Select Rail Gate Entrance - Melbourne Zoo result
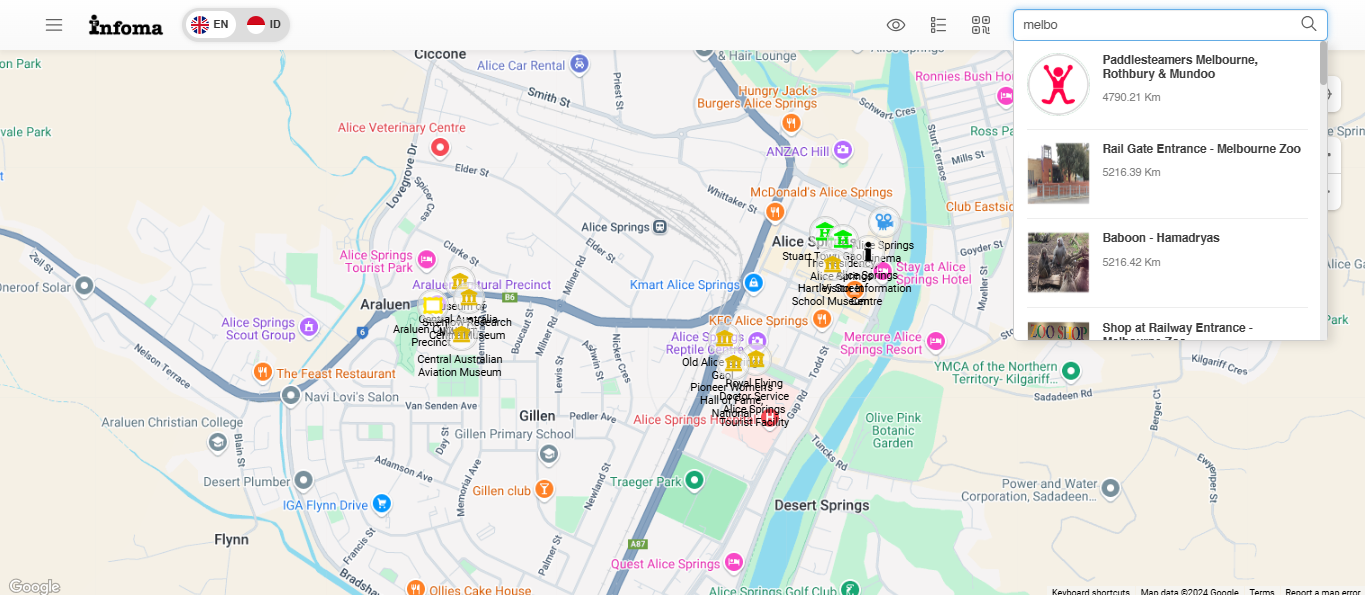1365x595 pixels. [x=1167, y=174]
